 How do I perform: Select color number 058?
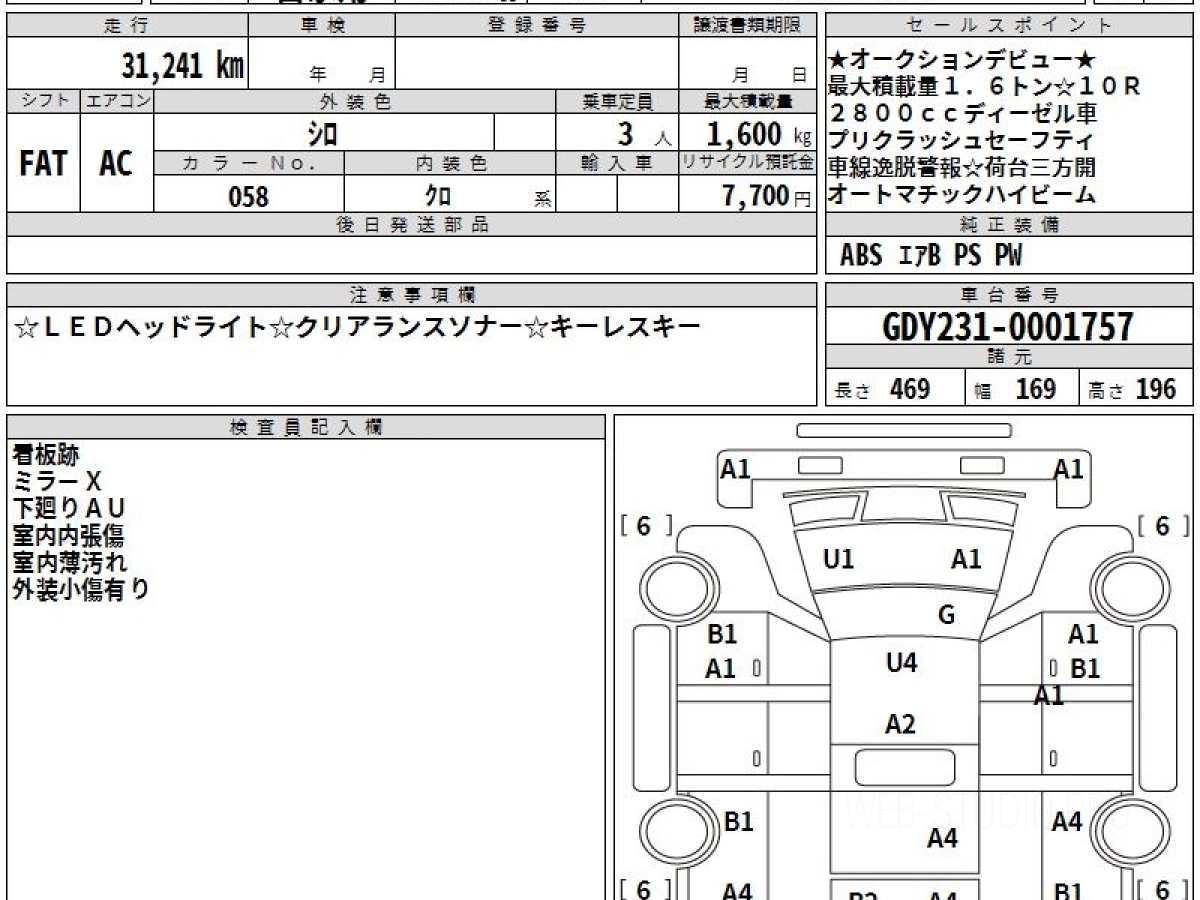248,197
